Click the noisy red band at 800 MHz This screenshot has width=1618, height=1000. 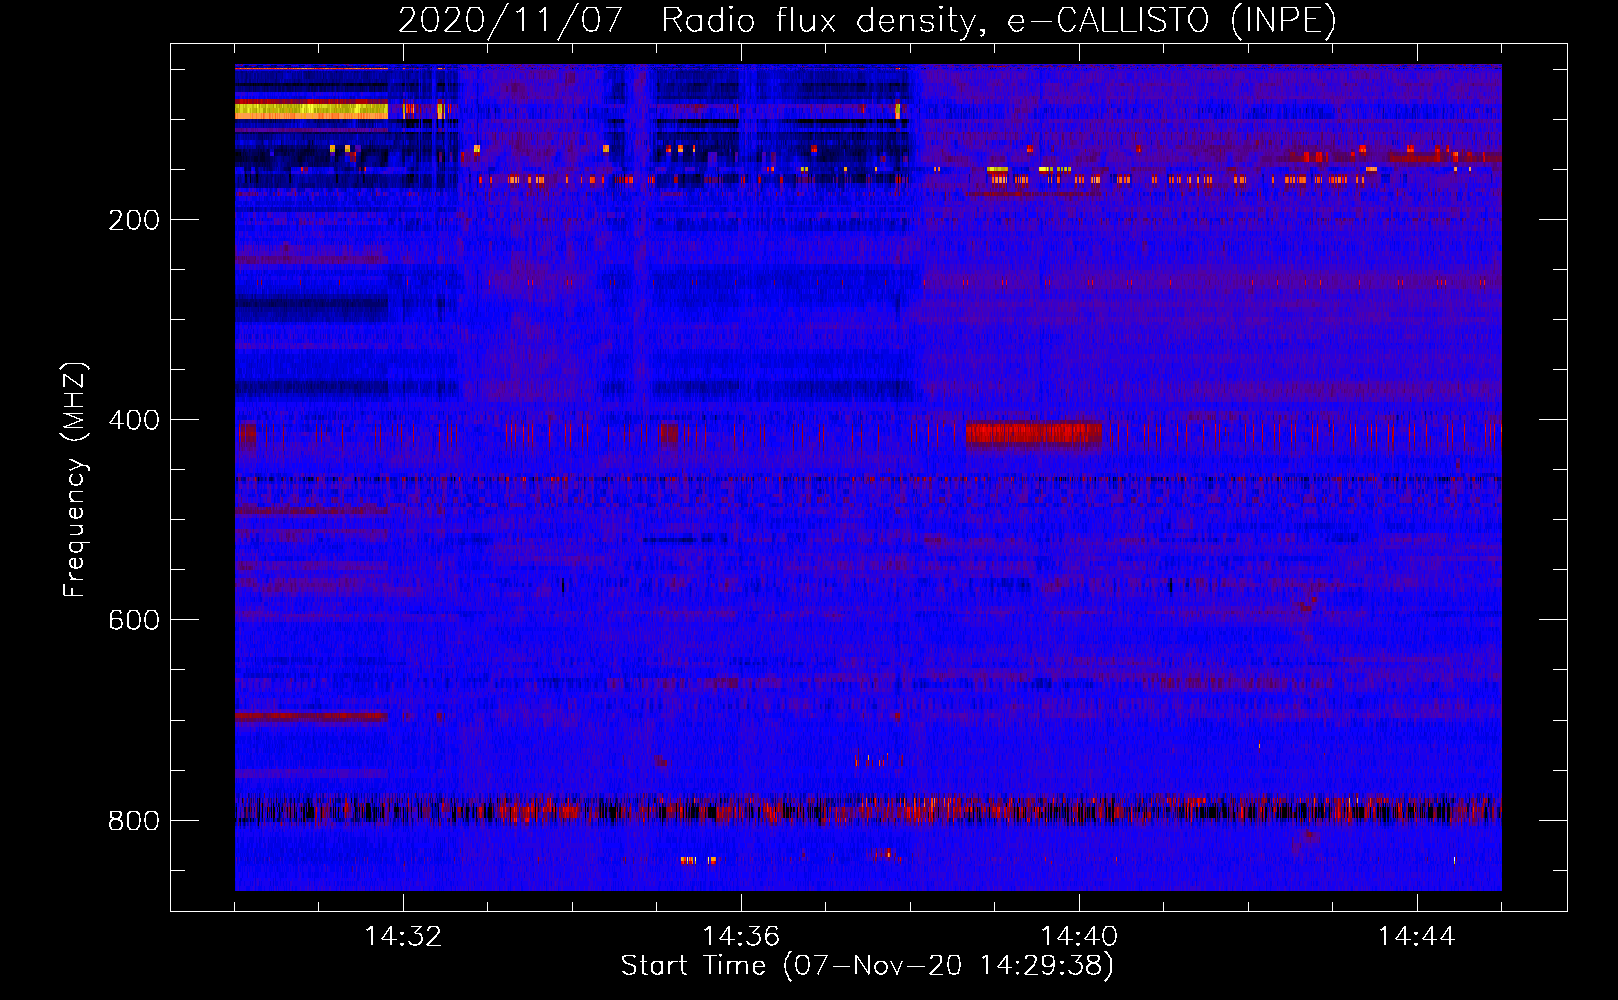tap(868, 809)
